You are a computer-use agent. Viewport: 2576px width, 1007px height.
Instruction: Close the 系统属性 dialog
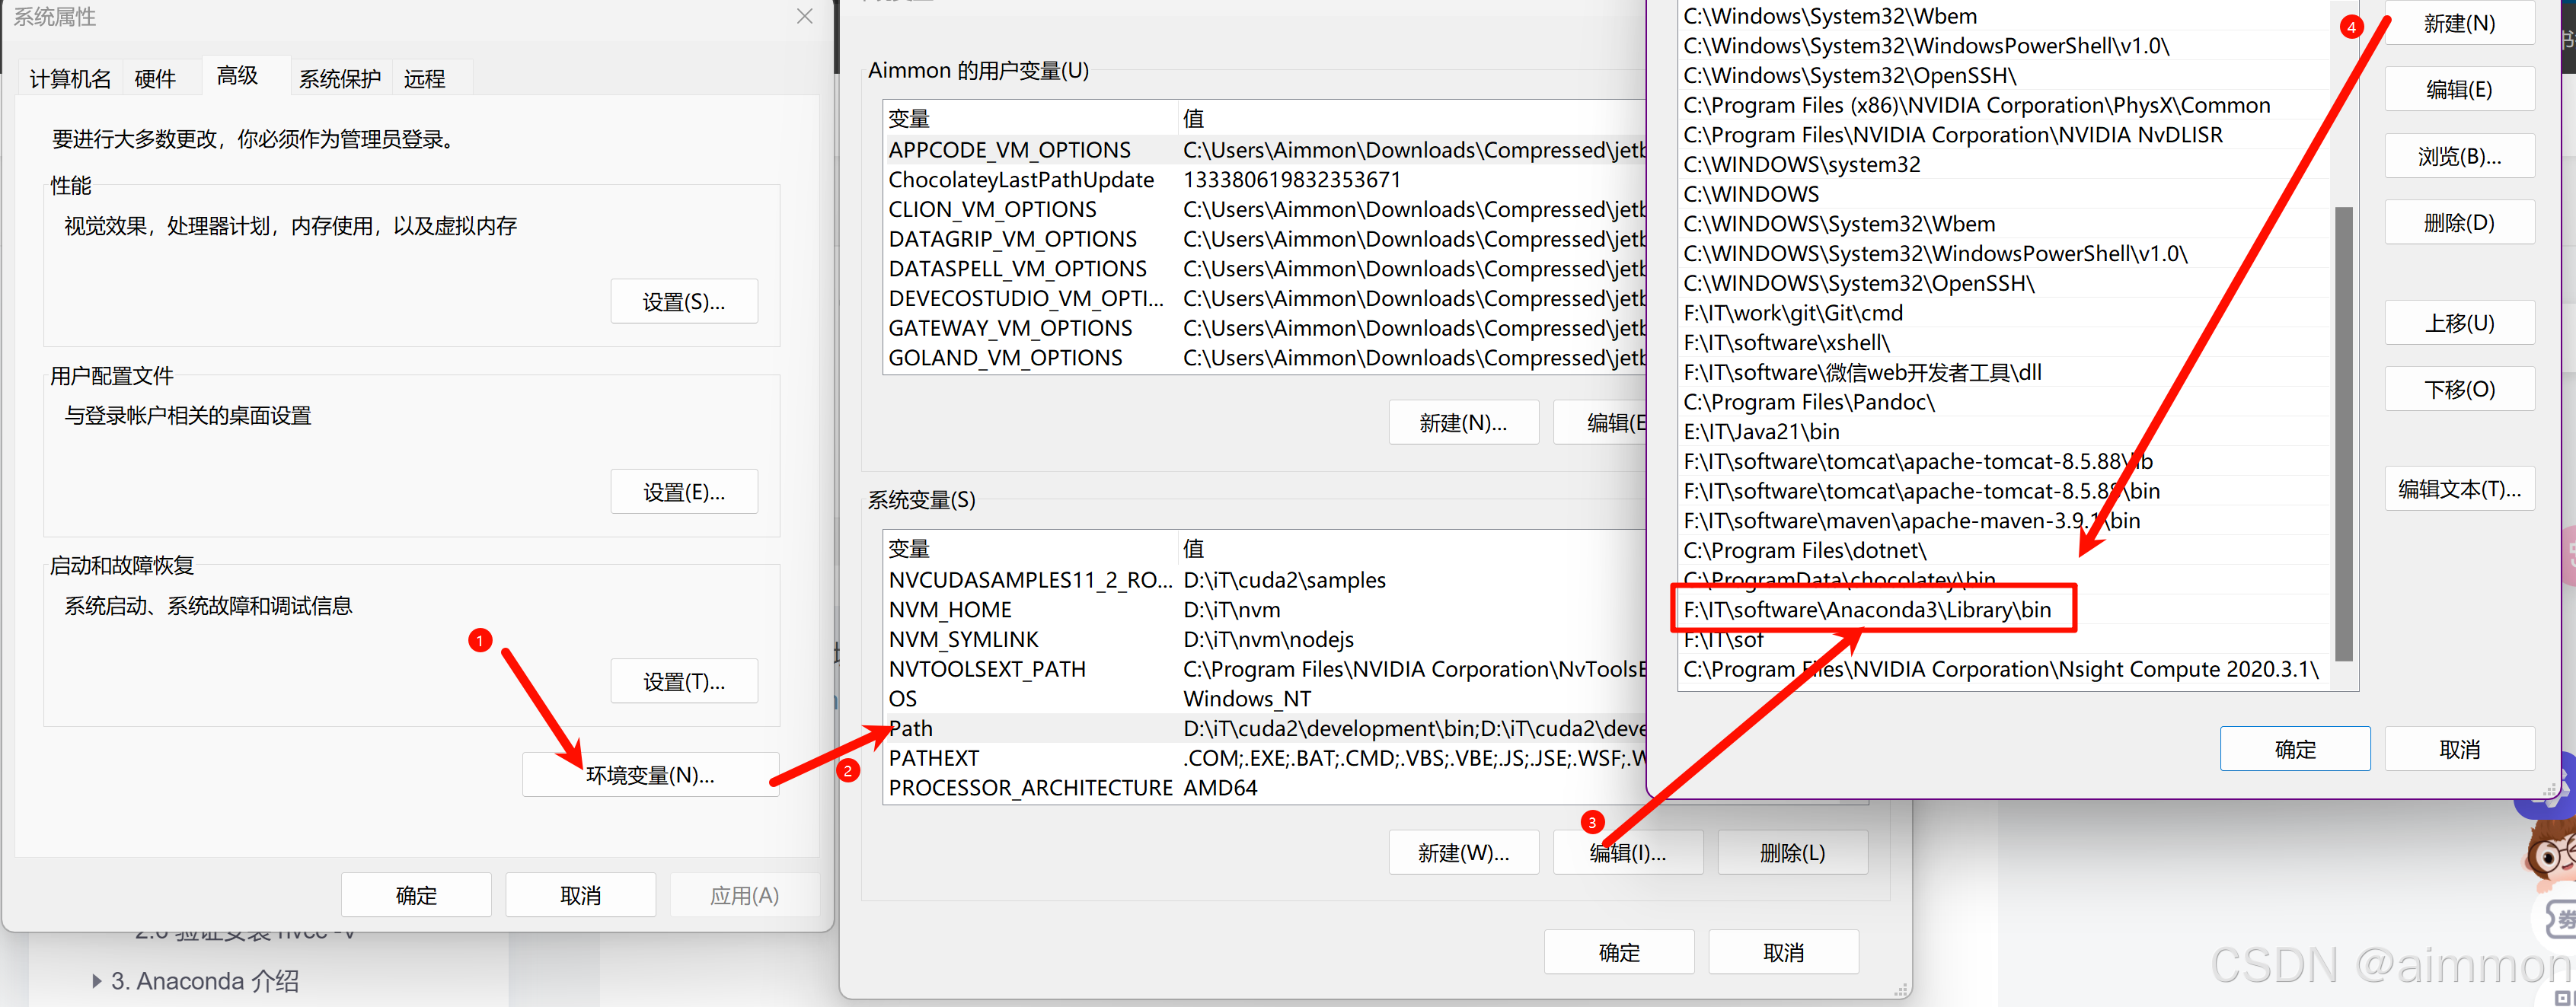point(804,16)
